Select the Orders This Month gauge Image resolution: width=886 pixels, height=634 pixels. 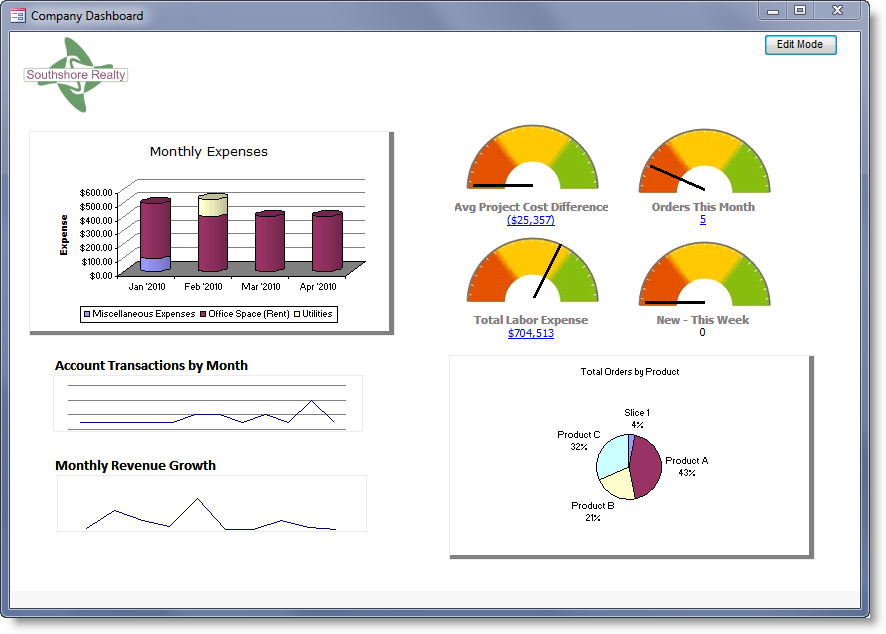coord(702,160)
